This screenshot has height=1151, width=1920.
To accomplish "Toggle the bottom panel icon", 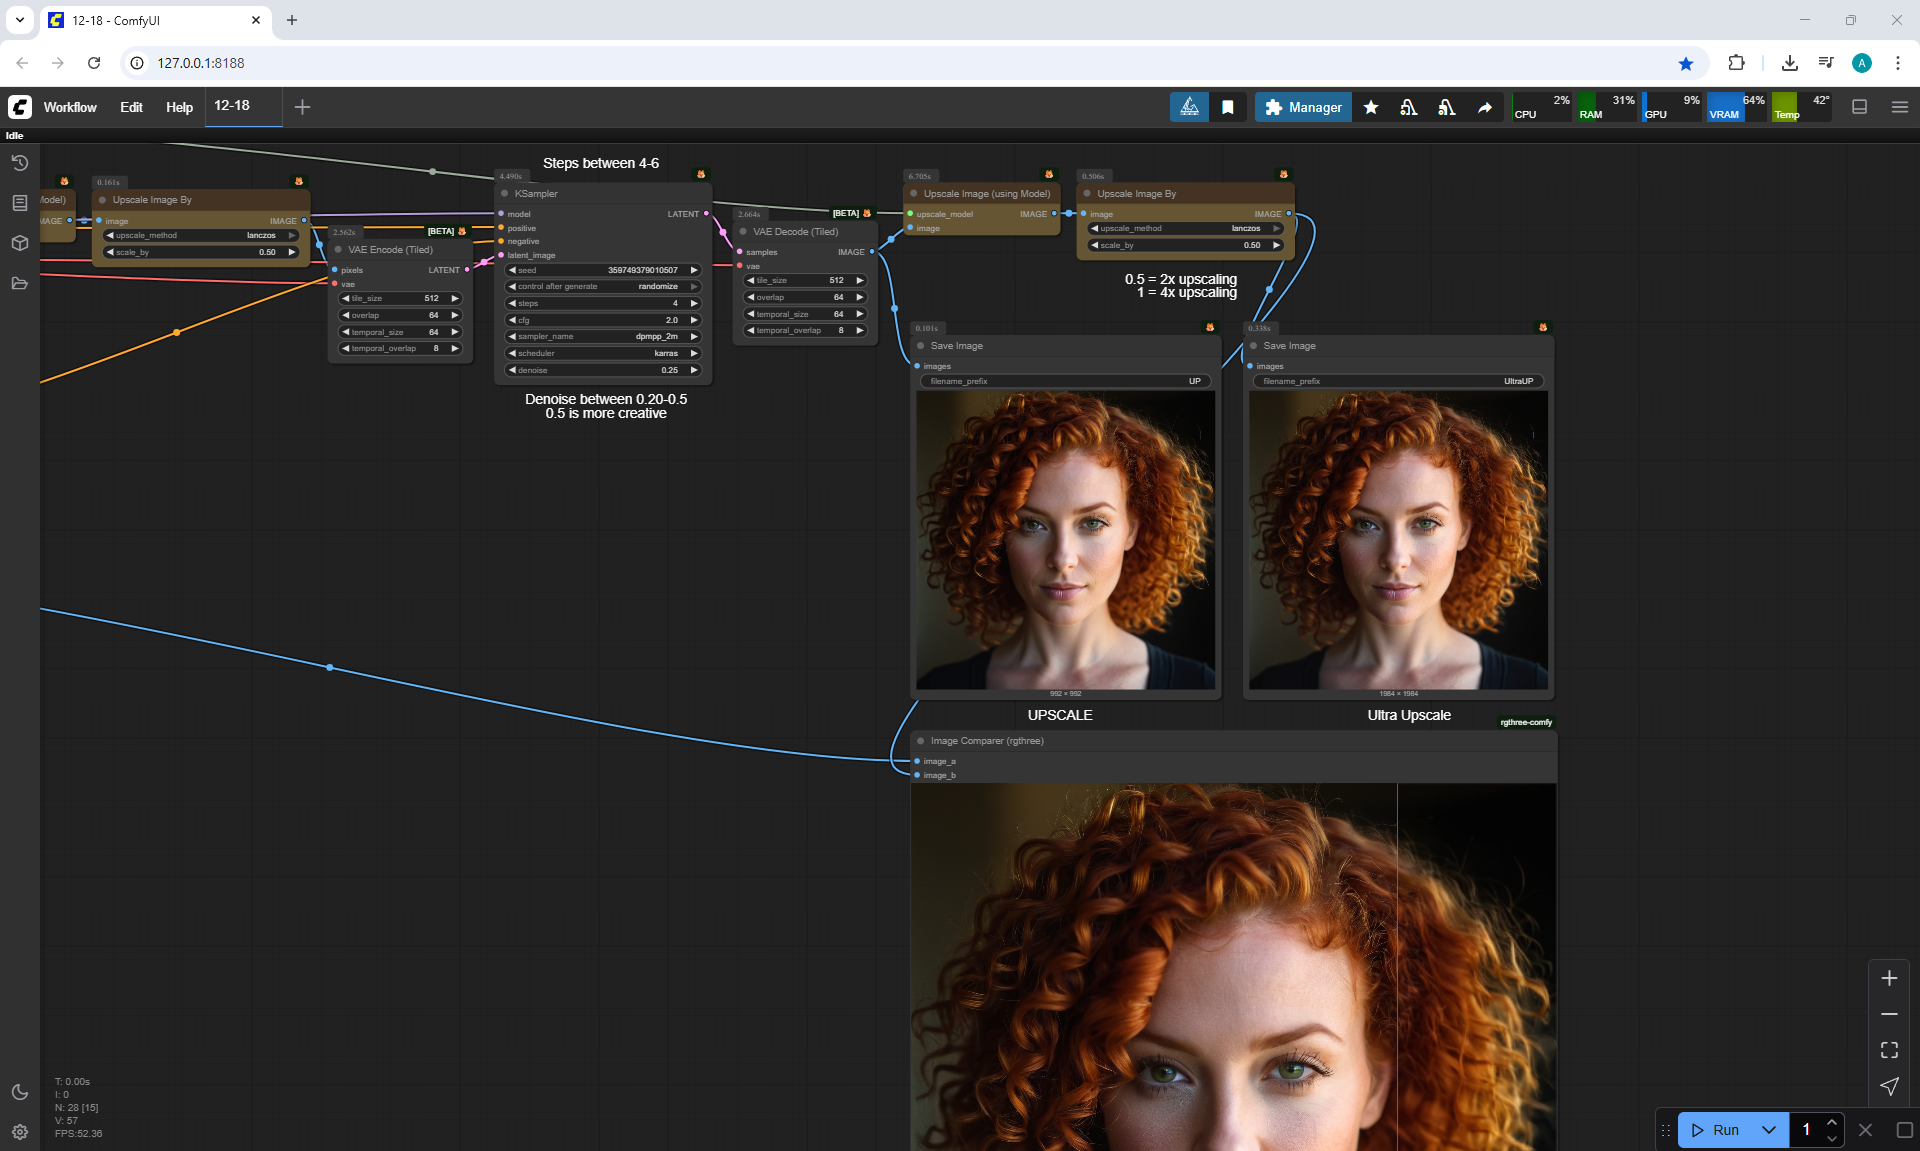I will pos(1859,107).
